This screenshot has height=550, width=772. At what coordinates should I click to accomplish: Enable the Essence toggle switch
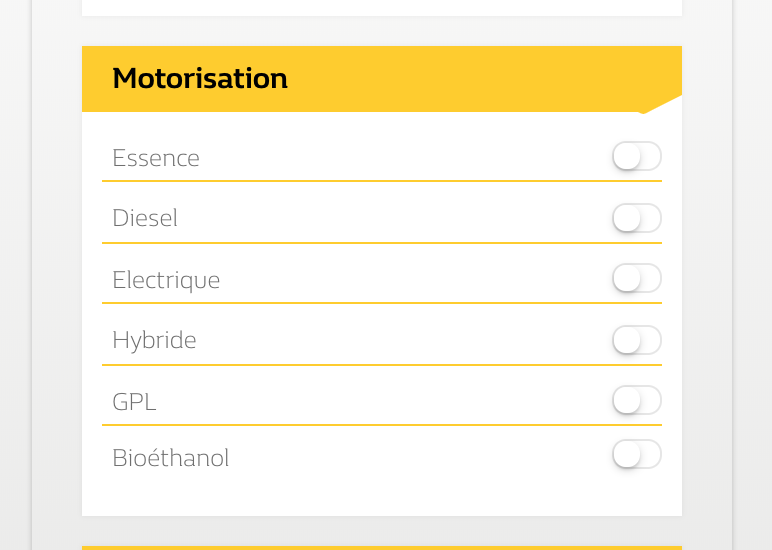tap(637, 156)
